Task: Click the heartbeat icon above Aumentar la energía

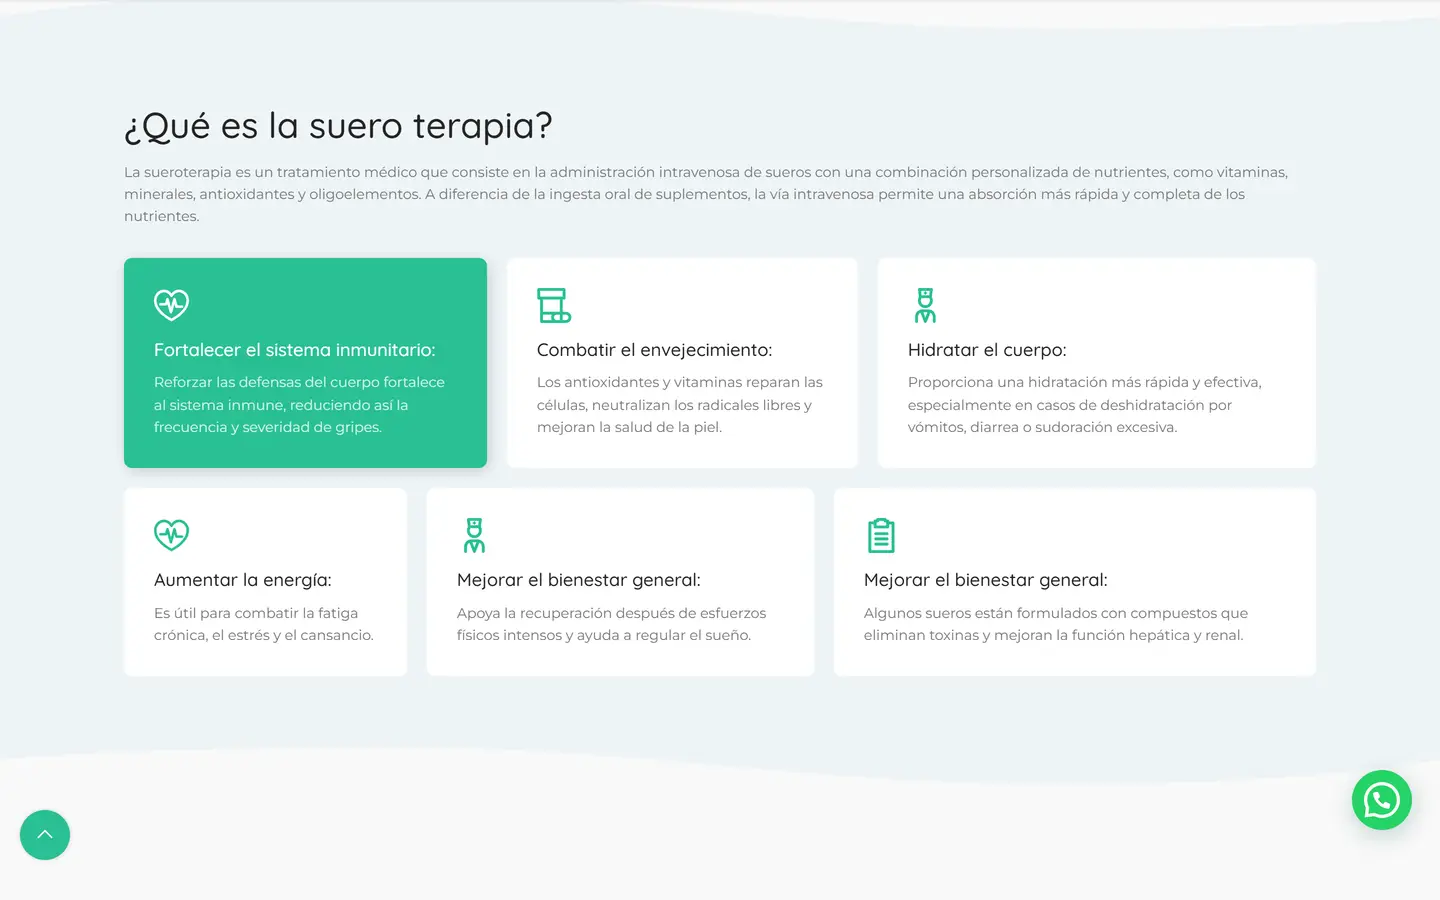Action: point(171,535)
